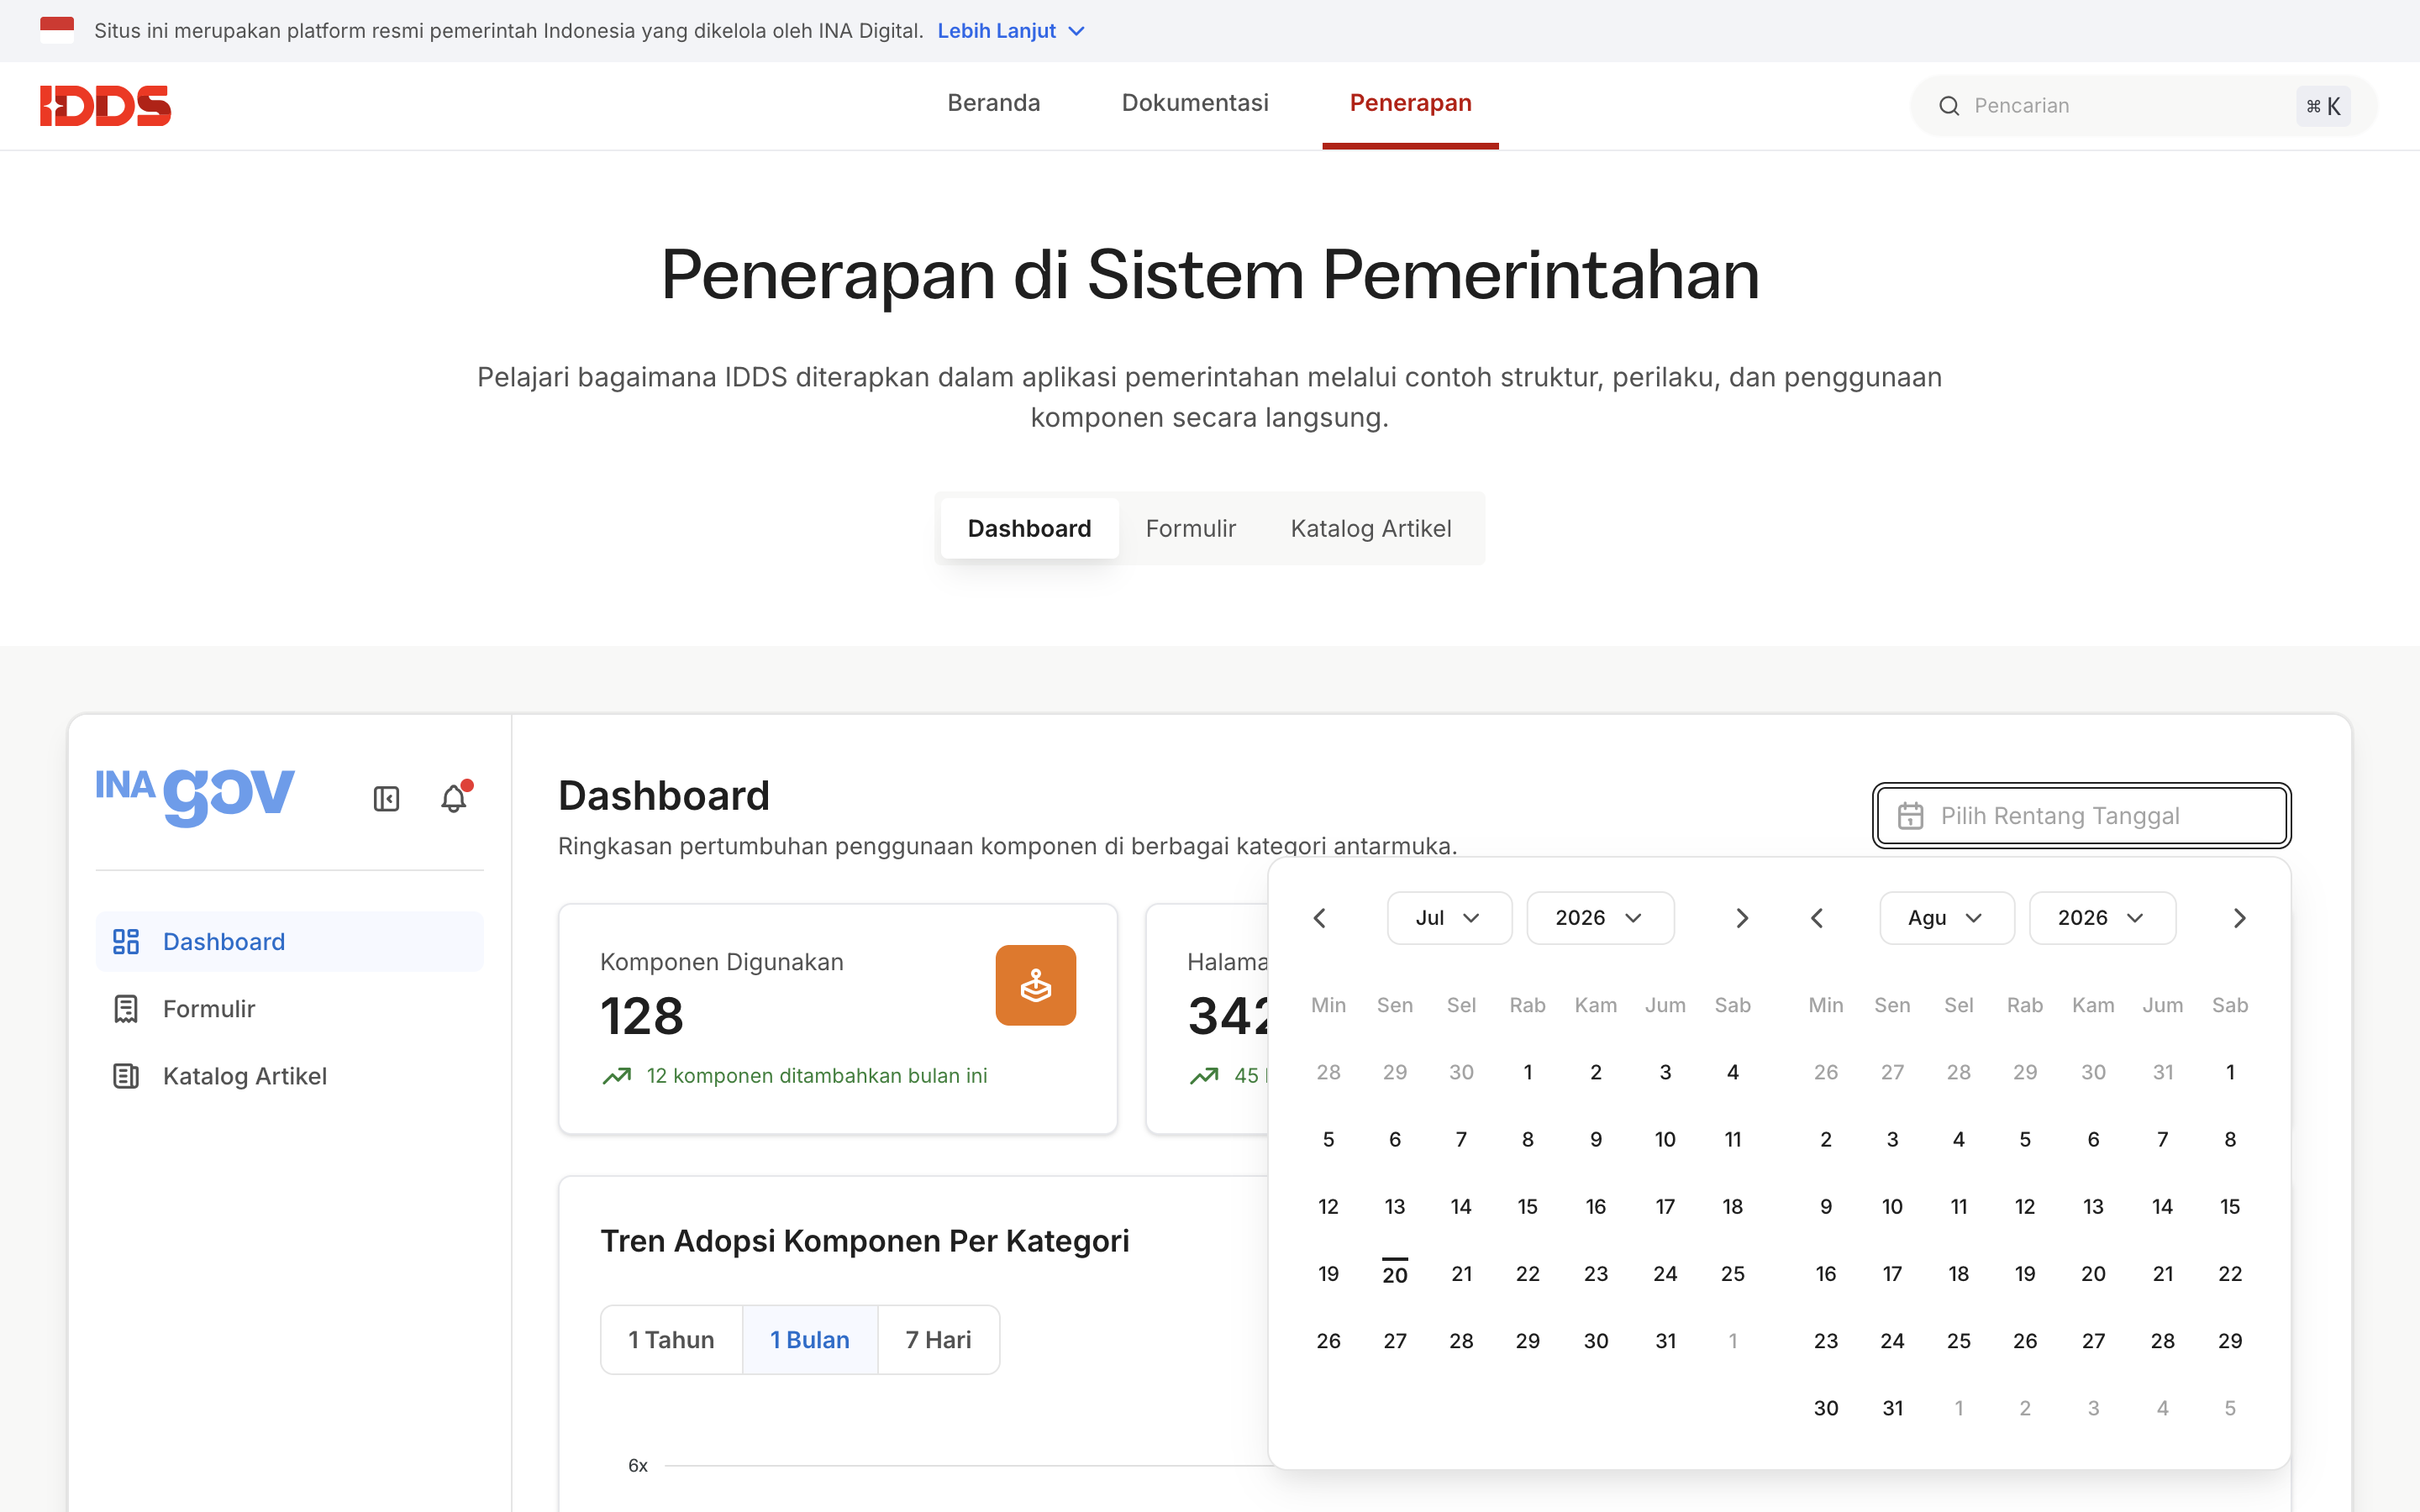Select August 15 in the calendar
Screen dimensions: 2420x1512
(2229, 1206)
